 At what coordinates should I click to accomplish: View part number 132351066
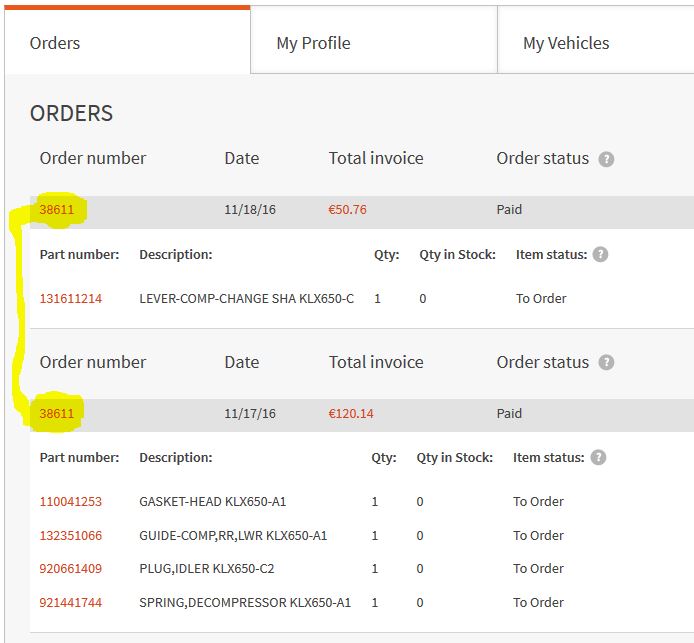pyautogui.click(x=70, y=536)
